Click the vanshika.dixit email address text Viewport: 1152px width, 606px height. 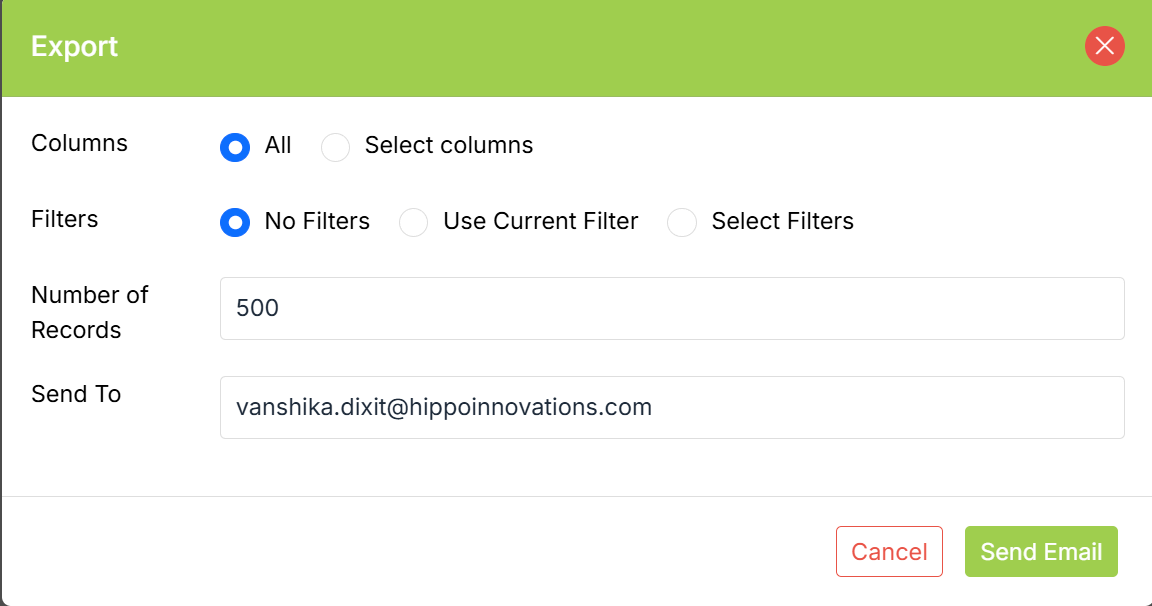[x=444, y=407]
